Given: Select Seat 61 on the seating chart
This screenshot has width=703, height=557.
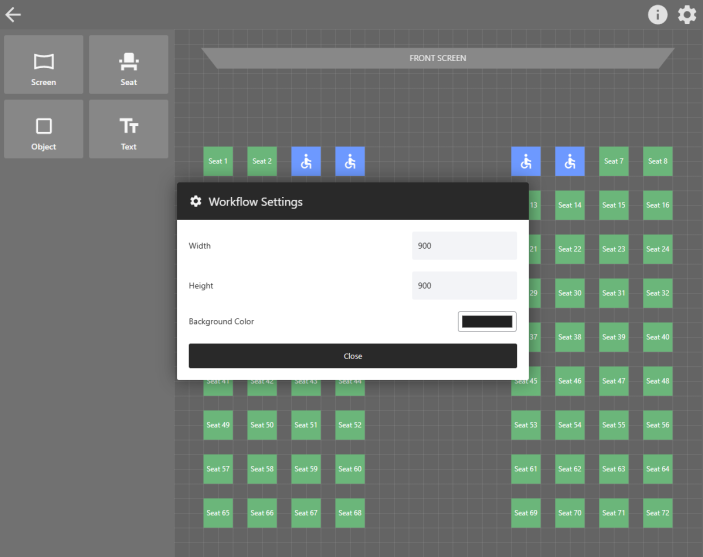Looking at the screenshot, I should (x=526, y=469).
